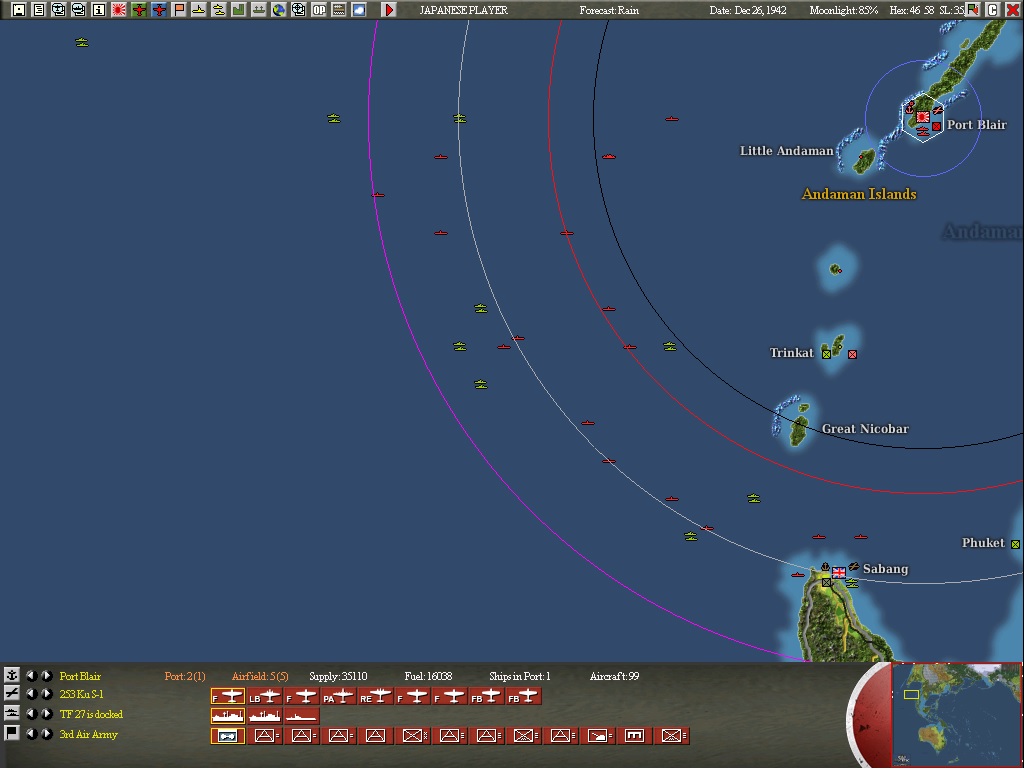The height and width of the screenshot is (770, 1027).
Task: Select the PA patrol air unit icon
Action: [338, 697]
